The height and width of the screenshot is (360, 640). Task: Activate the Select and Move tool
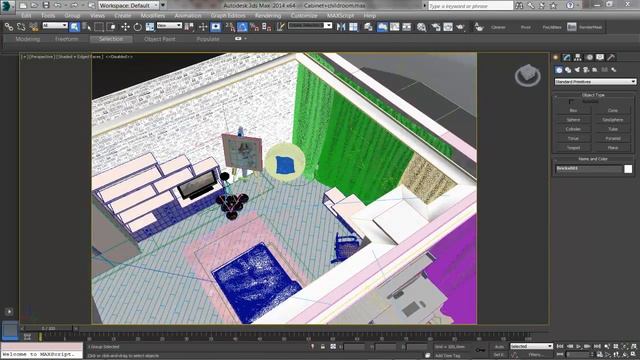[x=125, y=27]
